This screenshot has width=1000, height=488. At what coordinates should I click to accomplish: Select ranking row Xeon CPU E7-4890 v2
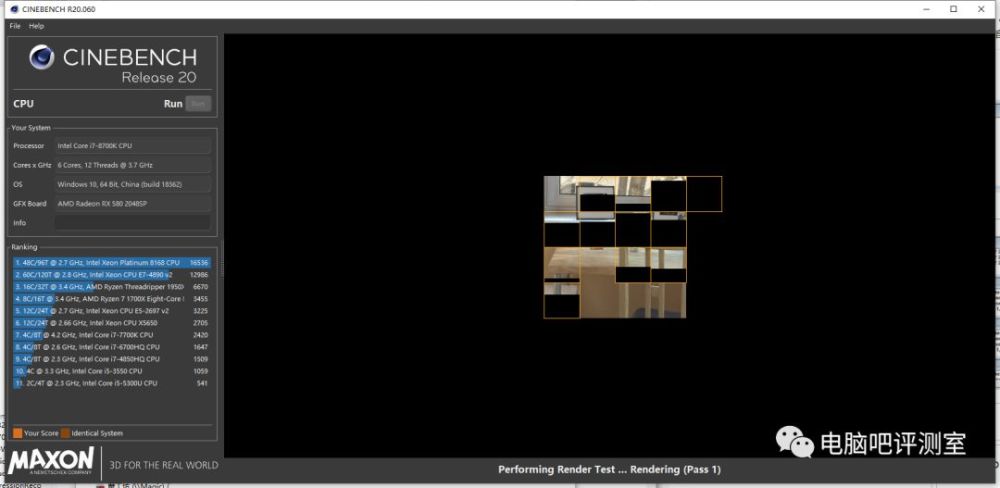coord(112,274)
